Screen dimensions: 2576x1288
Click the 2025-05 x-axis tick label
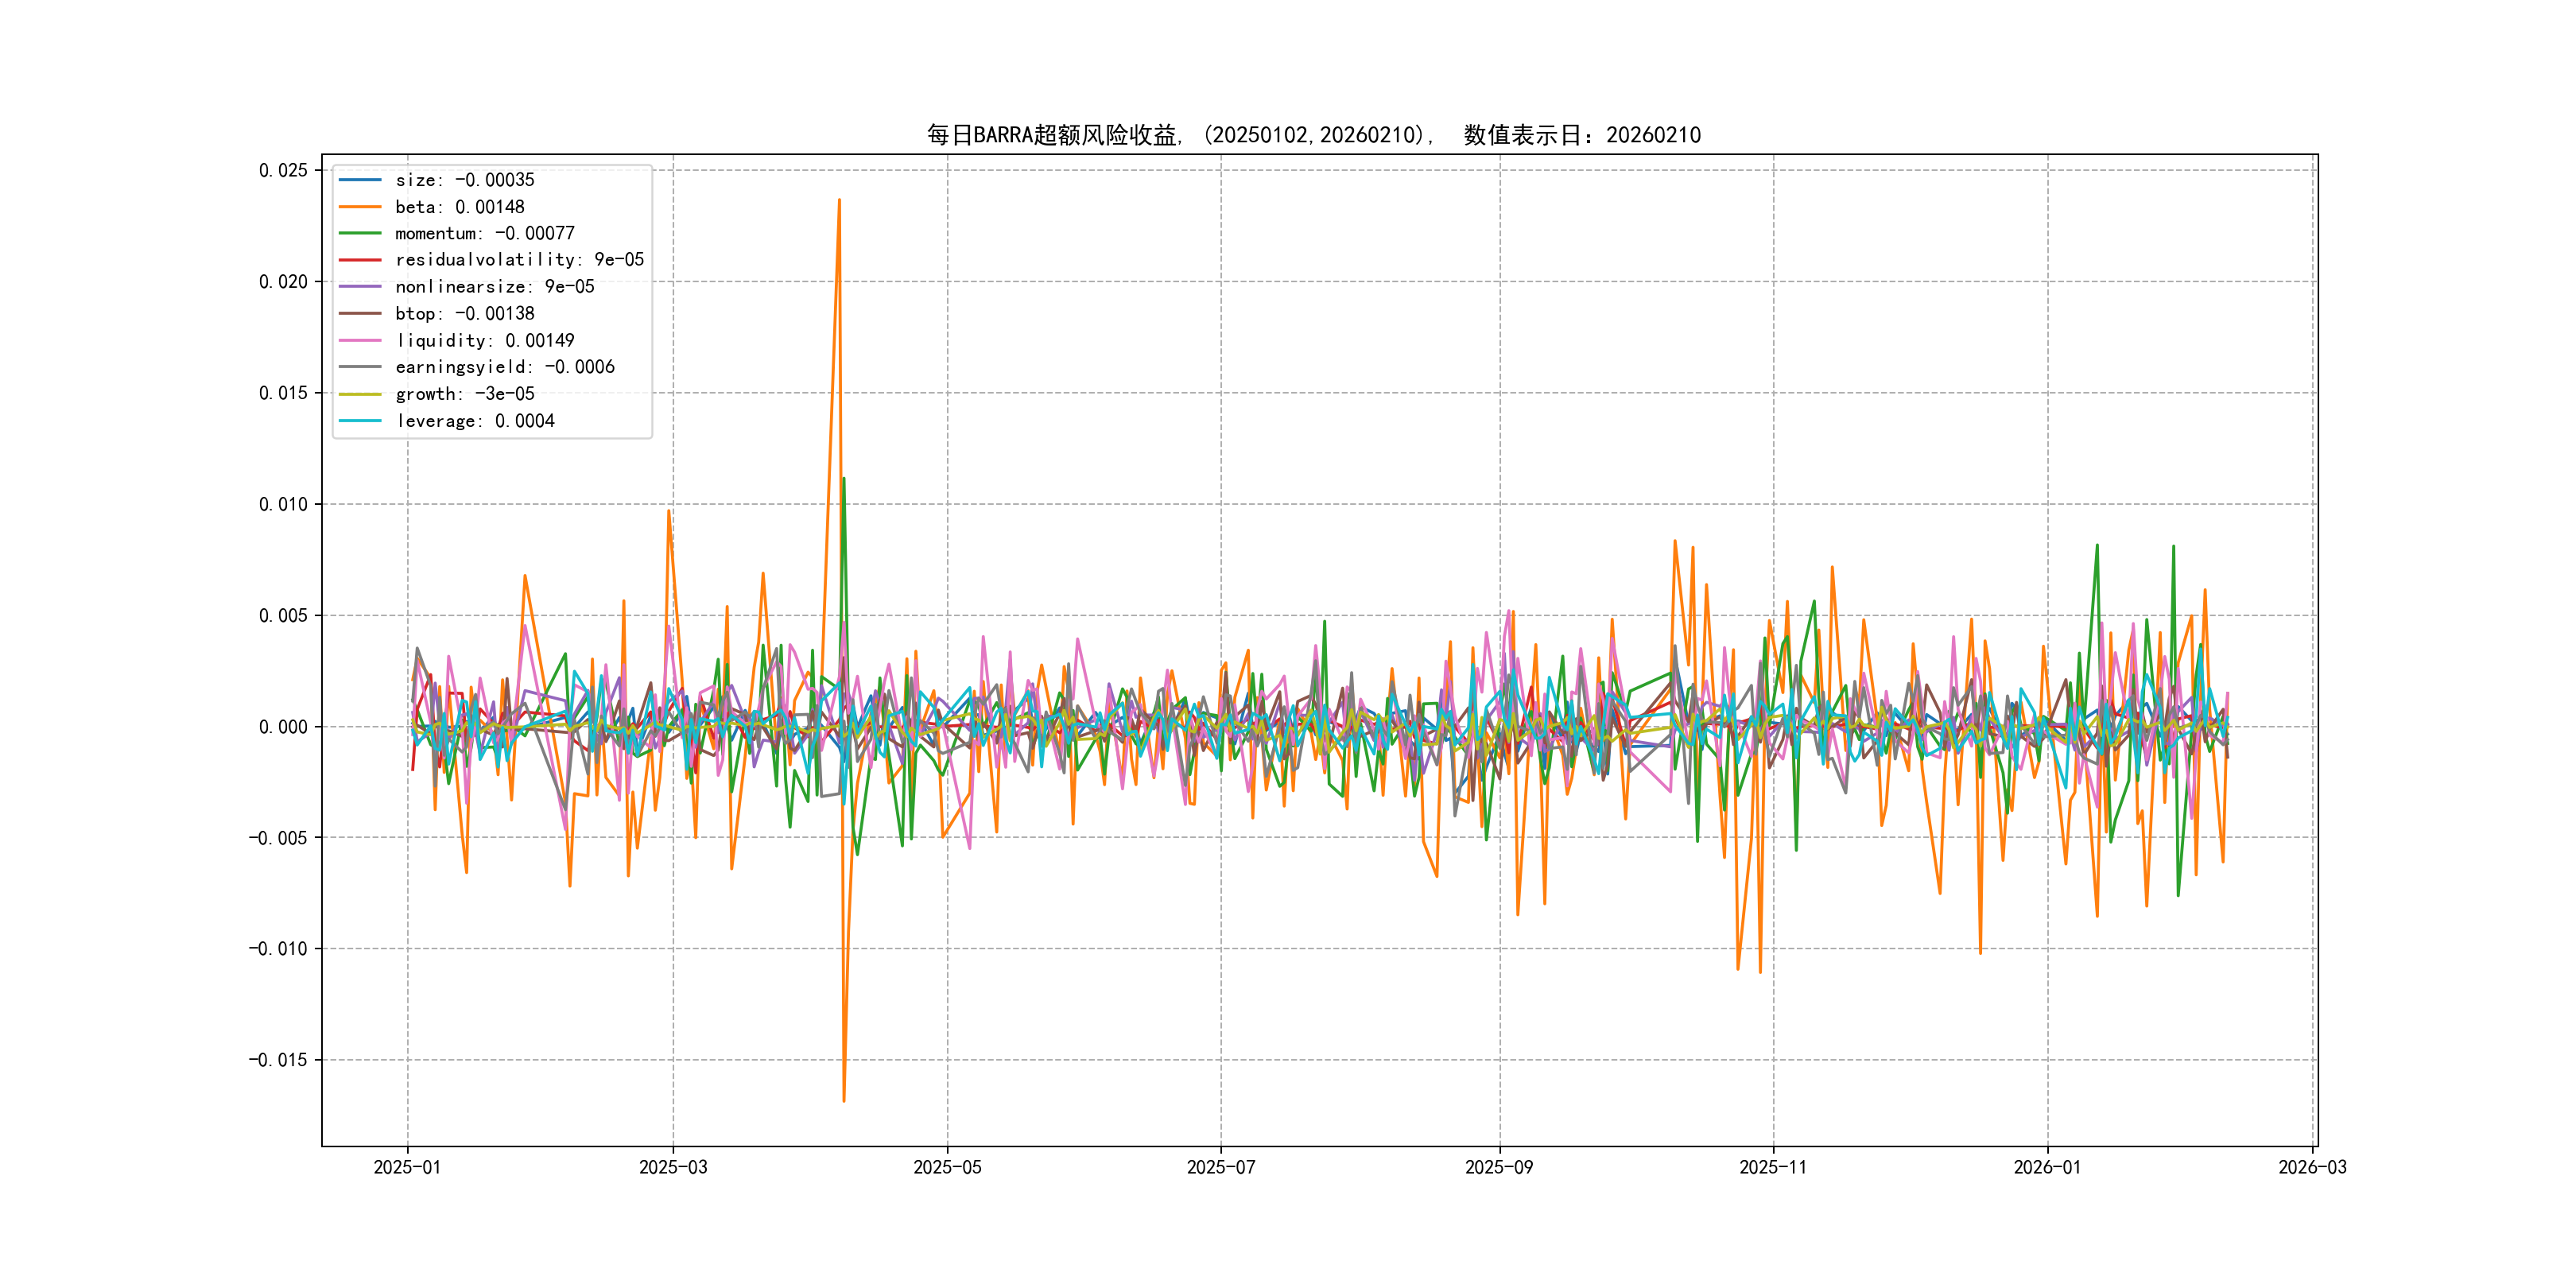(x=947, y=1167)
